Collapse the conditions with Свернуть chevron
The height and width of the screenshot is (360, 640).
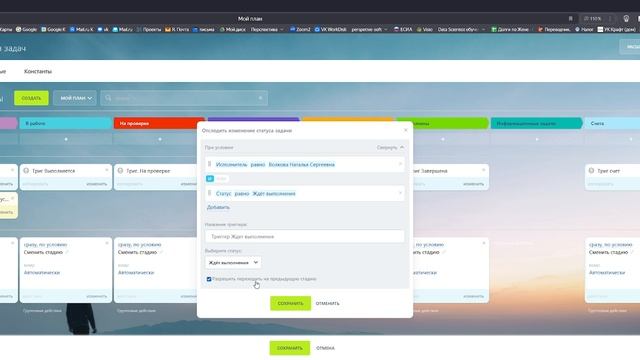coord(390,147)
